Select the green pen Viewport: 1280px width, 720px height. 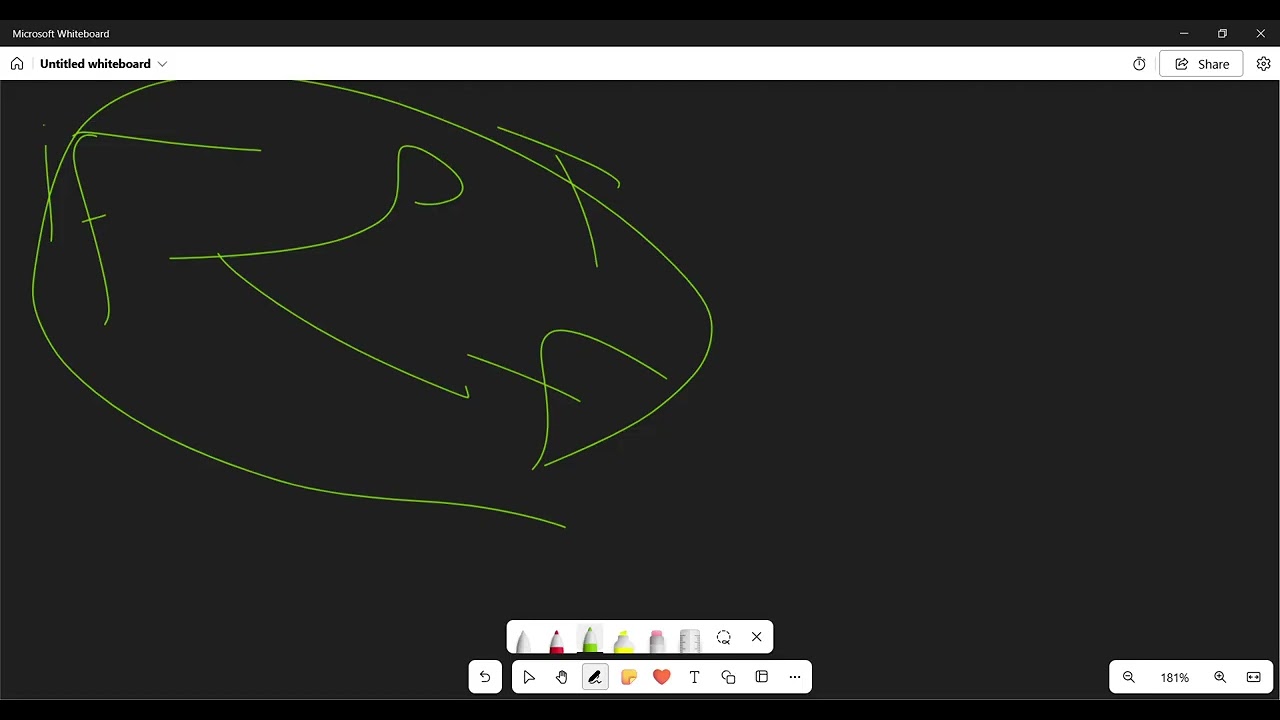[x=590, y=638]
